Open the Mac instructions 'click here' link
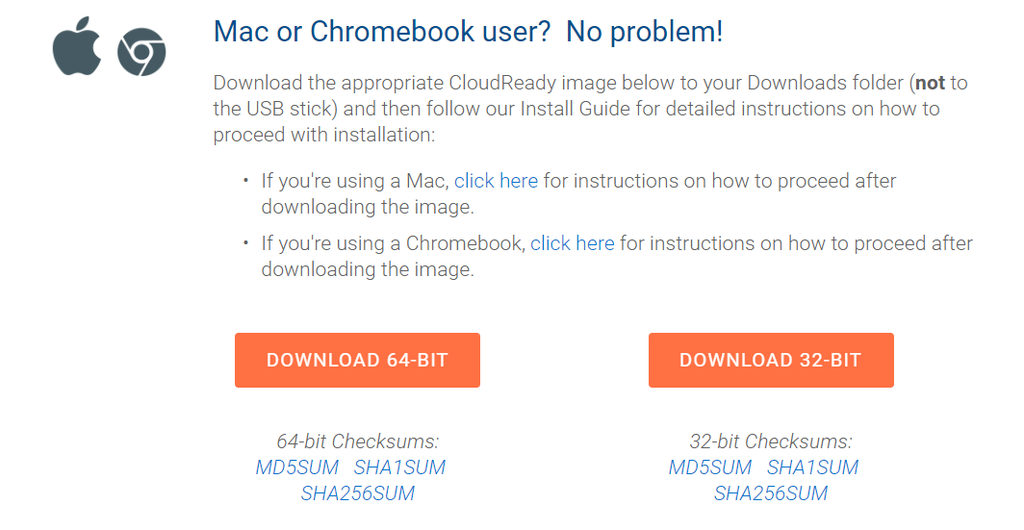The width and height of the screenshot is (1024, 530). (496, 181)
